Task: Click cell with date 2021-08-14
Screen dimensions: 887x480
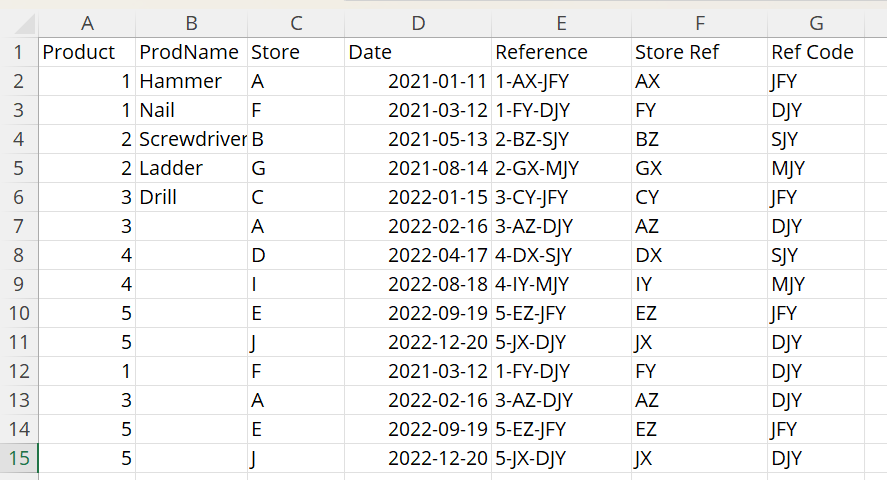Action: coord(417,168)
